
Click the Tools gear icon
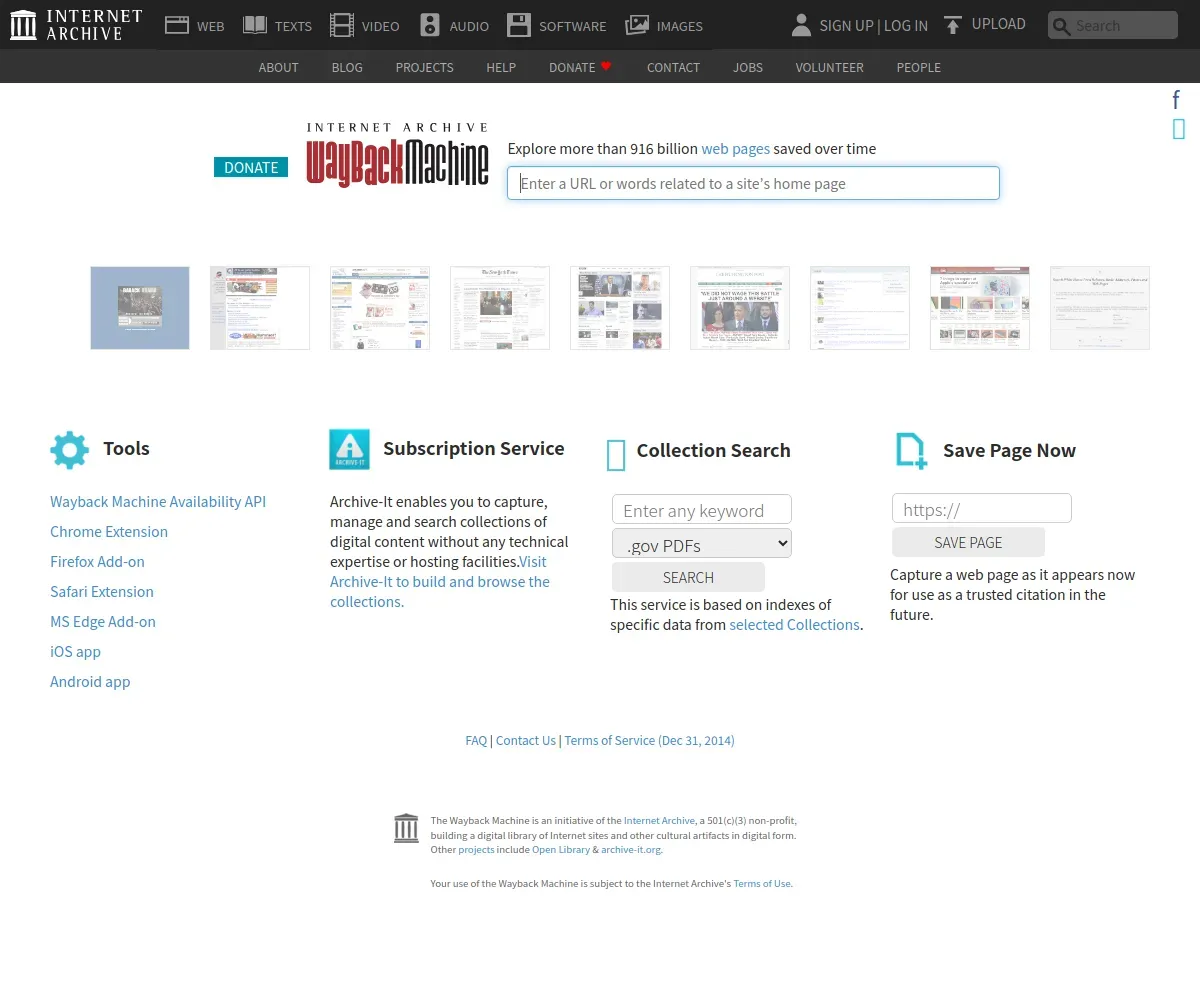tap(69, 450)
